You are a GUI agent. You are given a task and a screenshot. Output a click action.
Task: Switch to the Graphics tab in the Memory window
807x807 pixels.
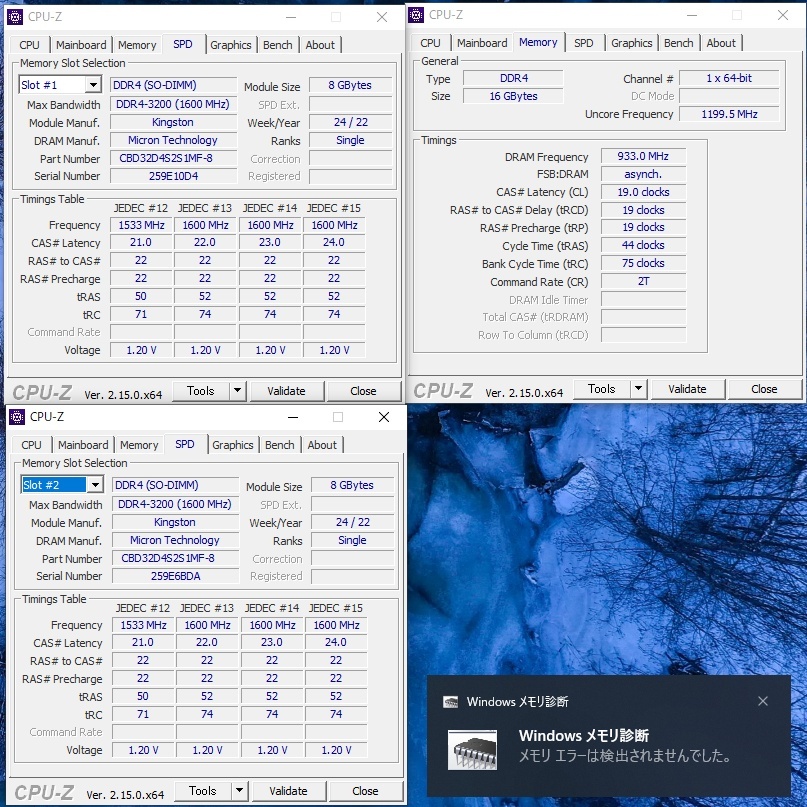tap(631, 43)
